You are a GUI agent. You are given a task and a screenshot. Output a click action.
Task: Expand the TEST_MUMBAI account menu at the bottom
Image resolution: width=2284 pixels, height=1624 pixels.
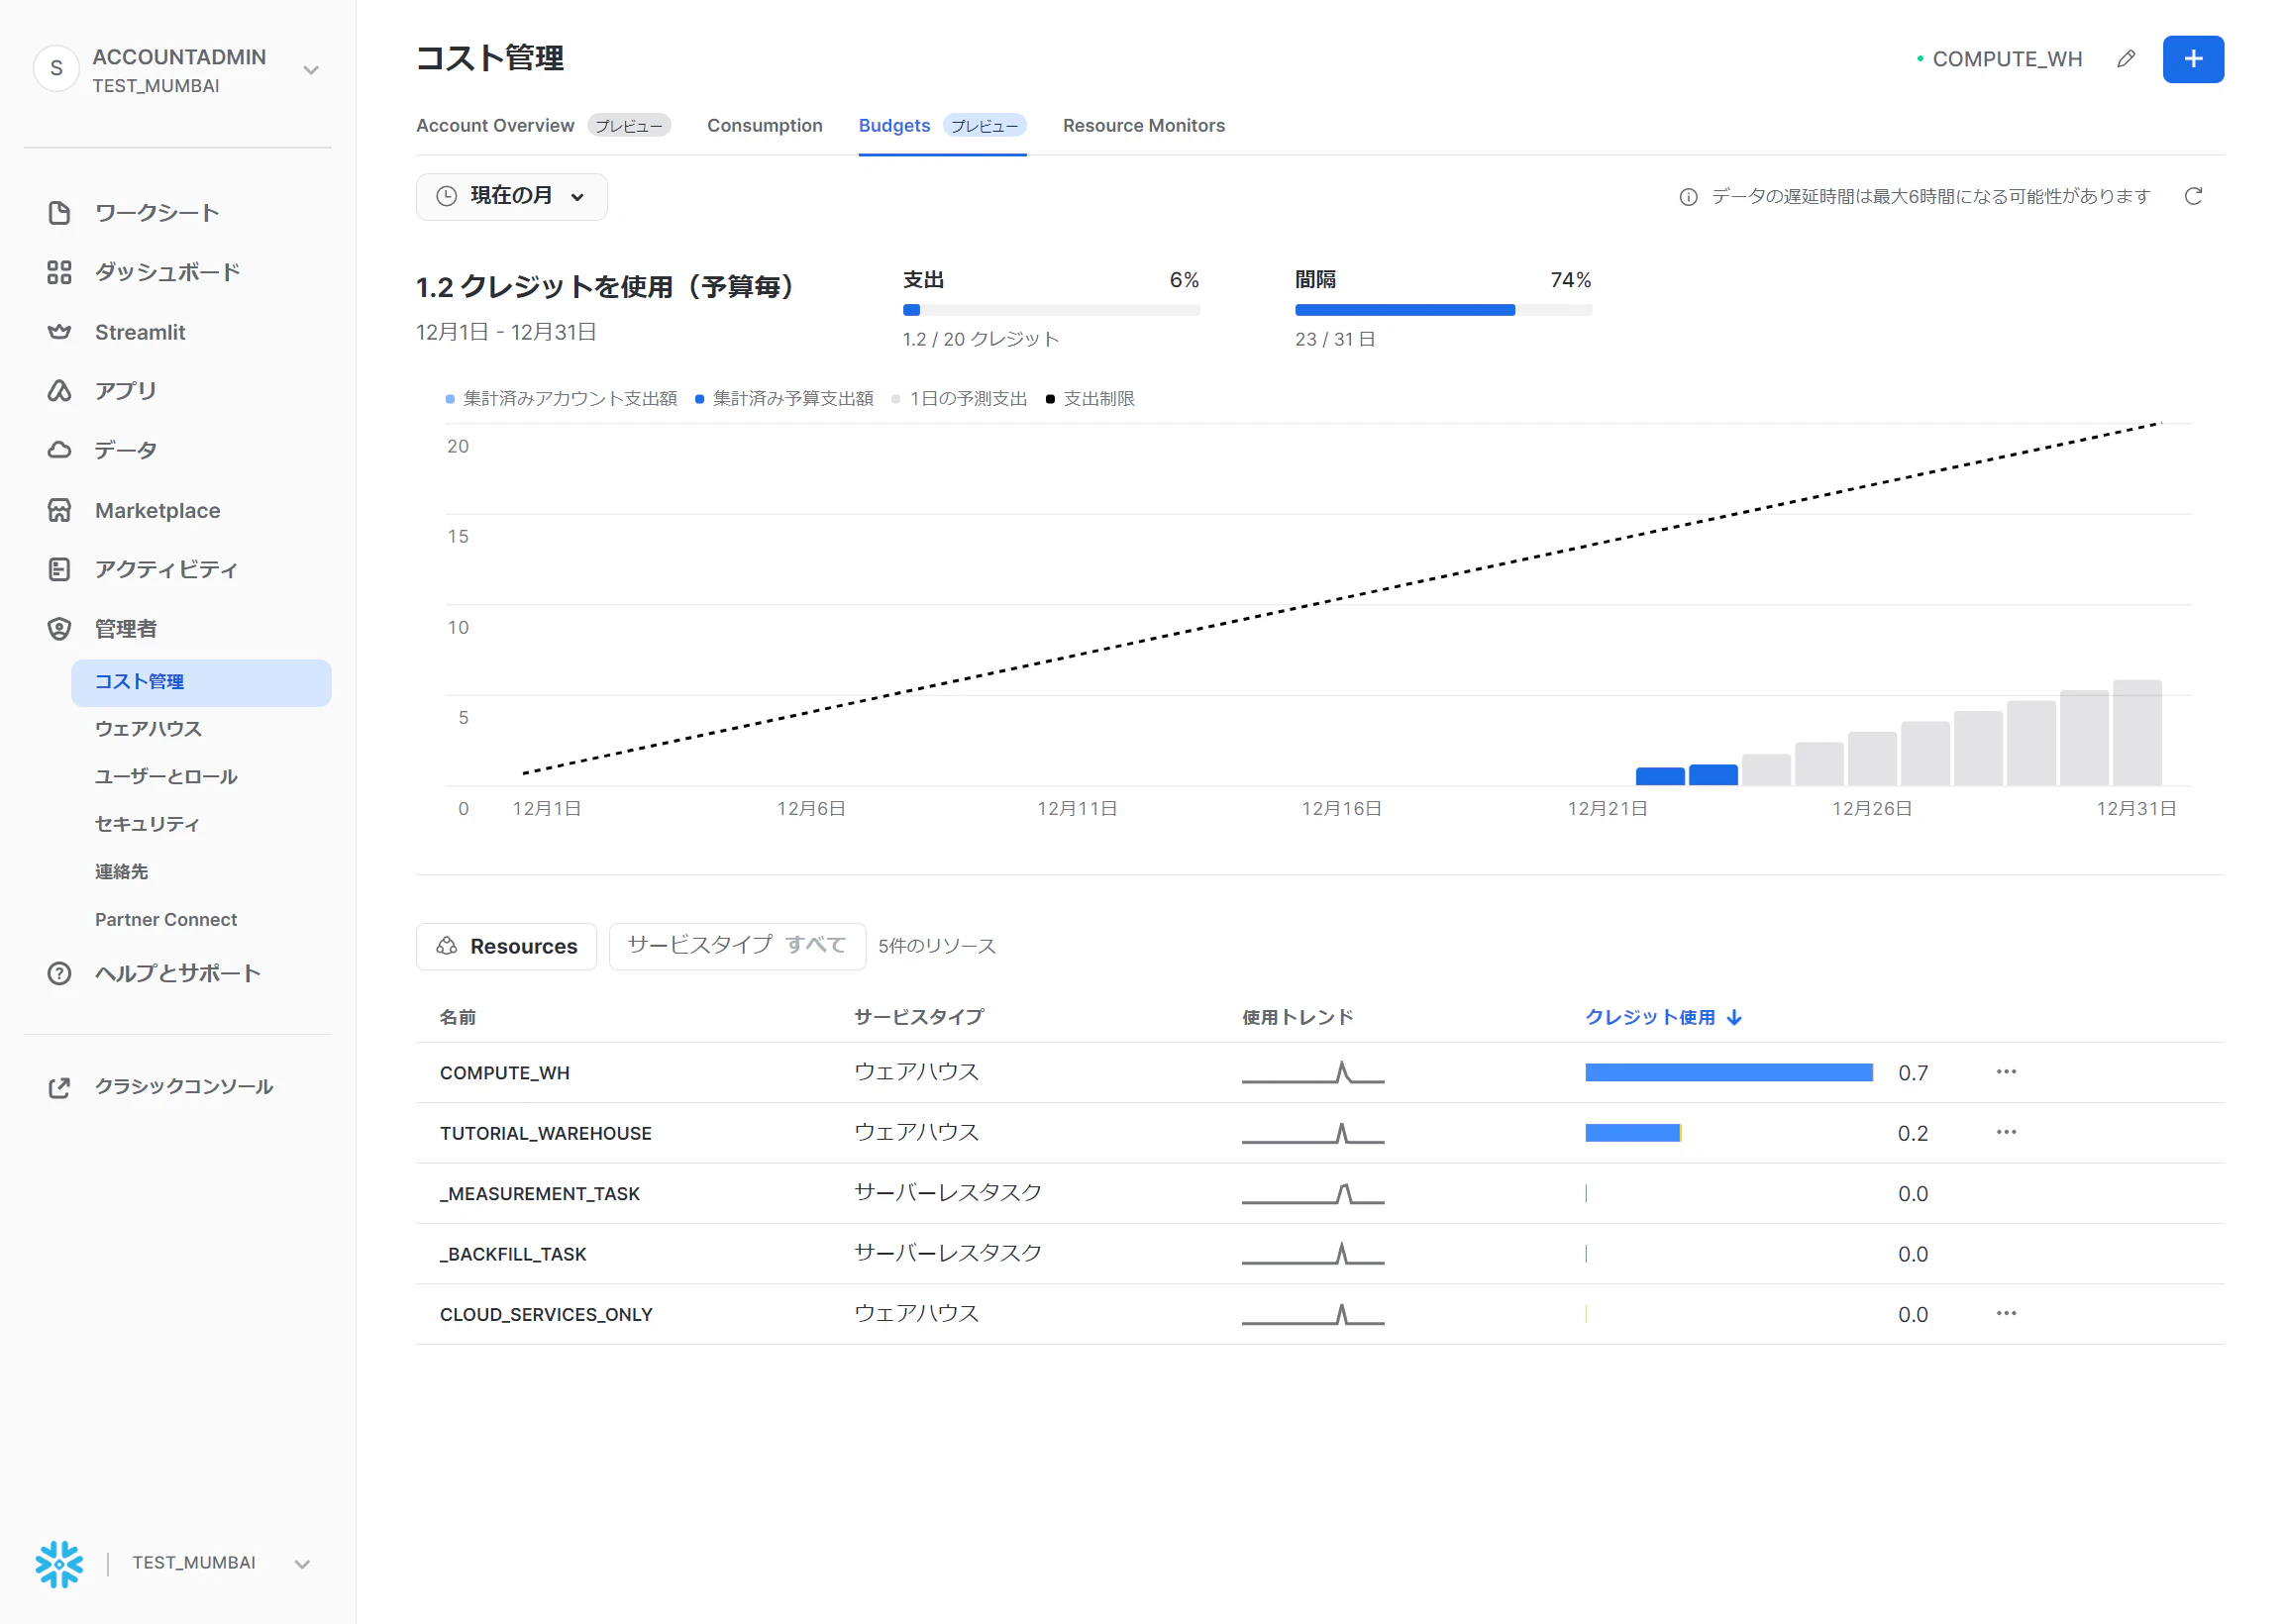(302, 1564)
